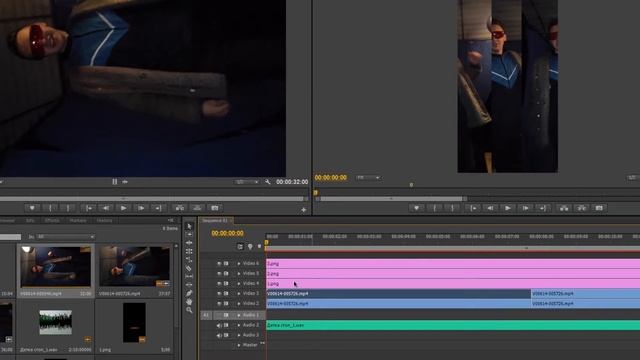Image resolution: width=640 pixels, height=360 pixels.
Task: Export frame from Program monitor
Action: [599, 208]
